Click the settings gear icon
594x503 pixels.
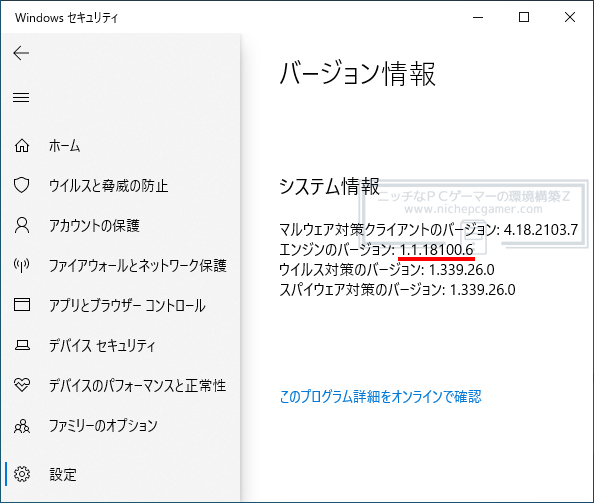(x=22, y=474)
